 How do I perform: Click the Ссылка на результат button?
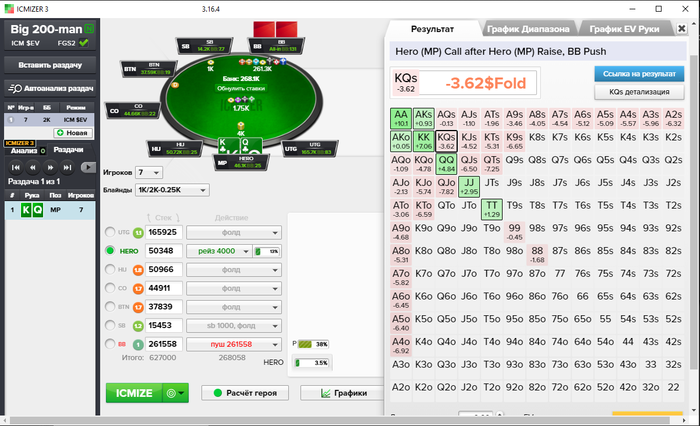pos(639,74)
